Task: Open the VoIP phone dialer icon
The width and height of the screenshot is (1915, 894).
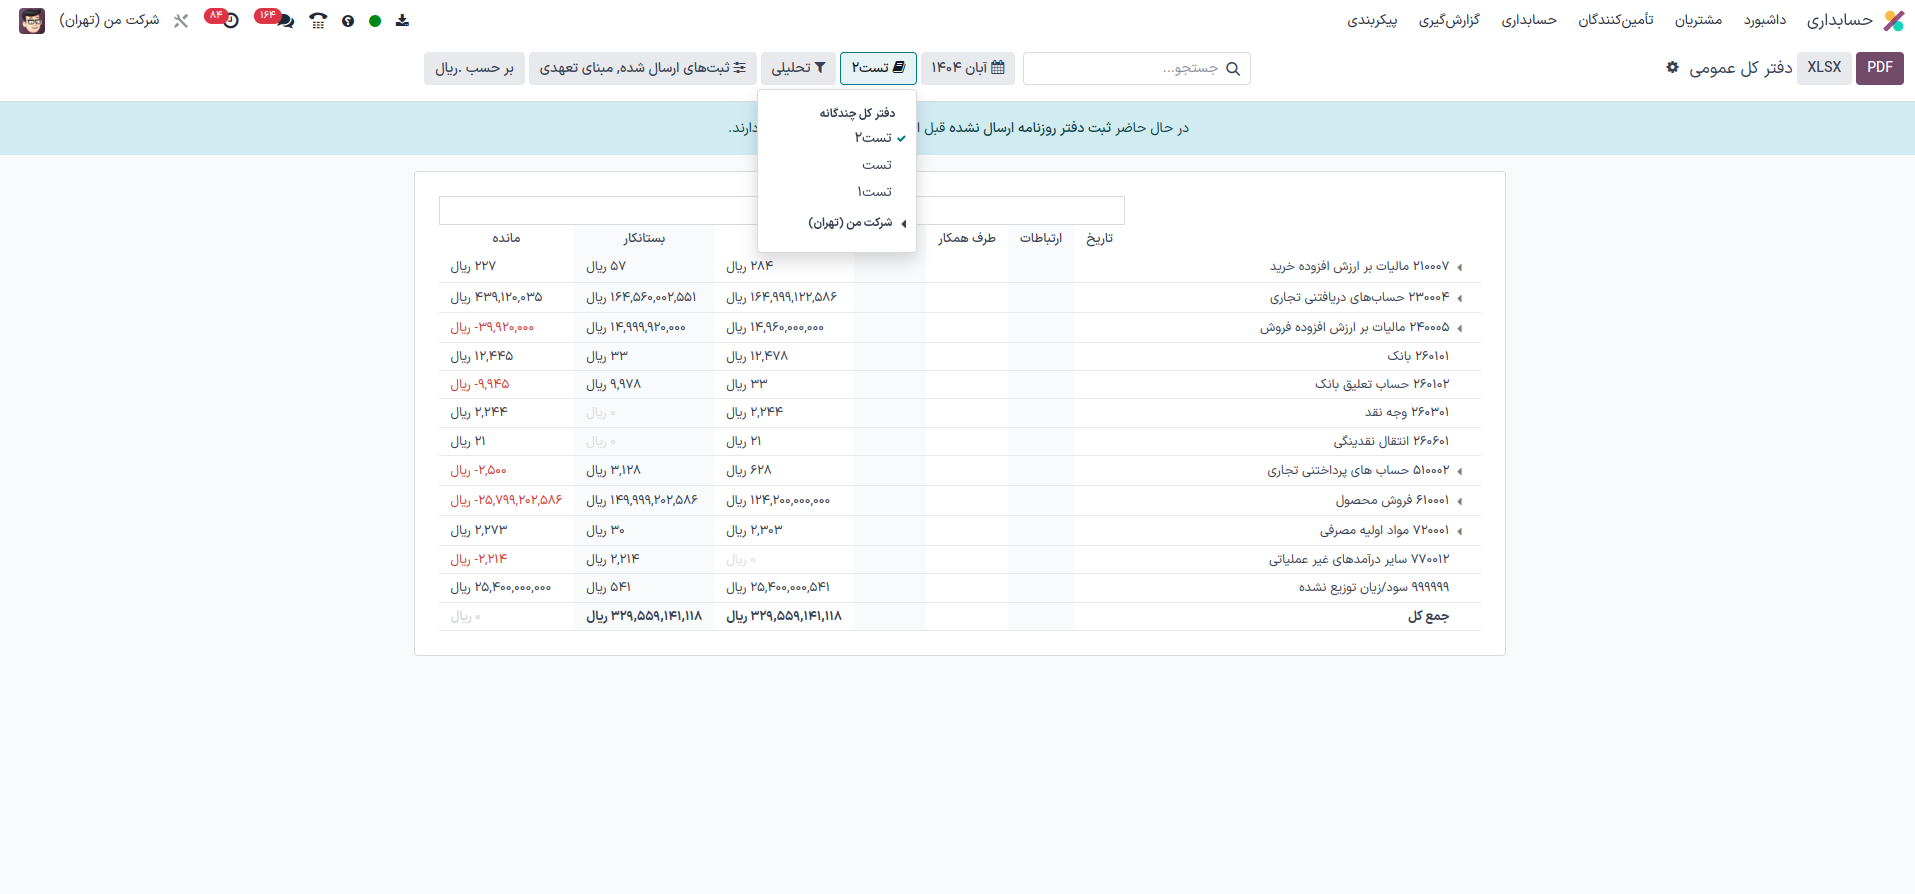Action: pyautogui.click(x=318, y=21)
